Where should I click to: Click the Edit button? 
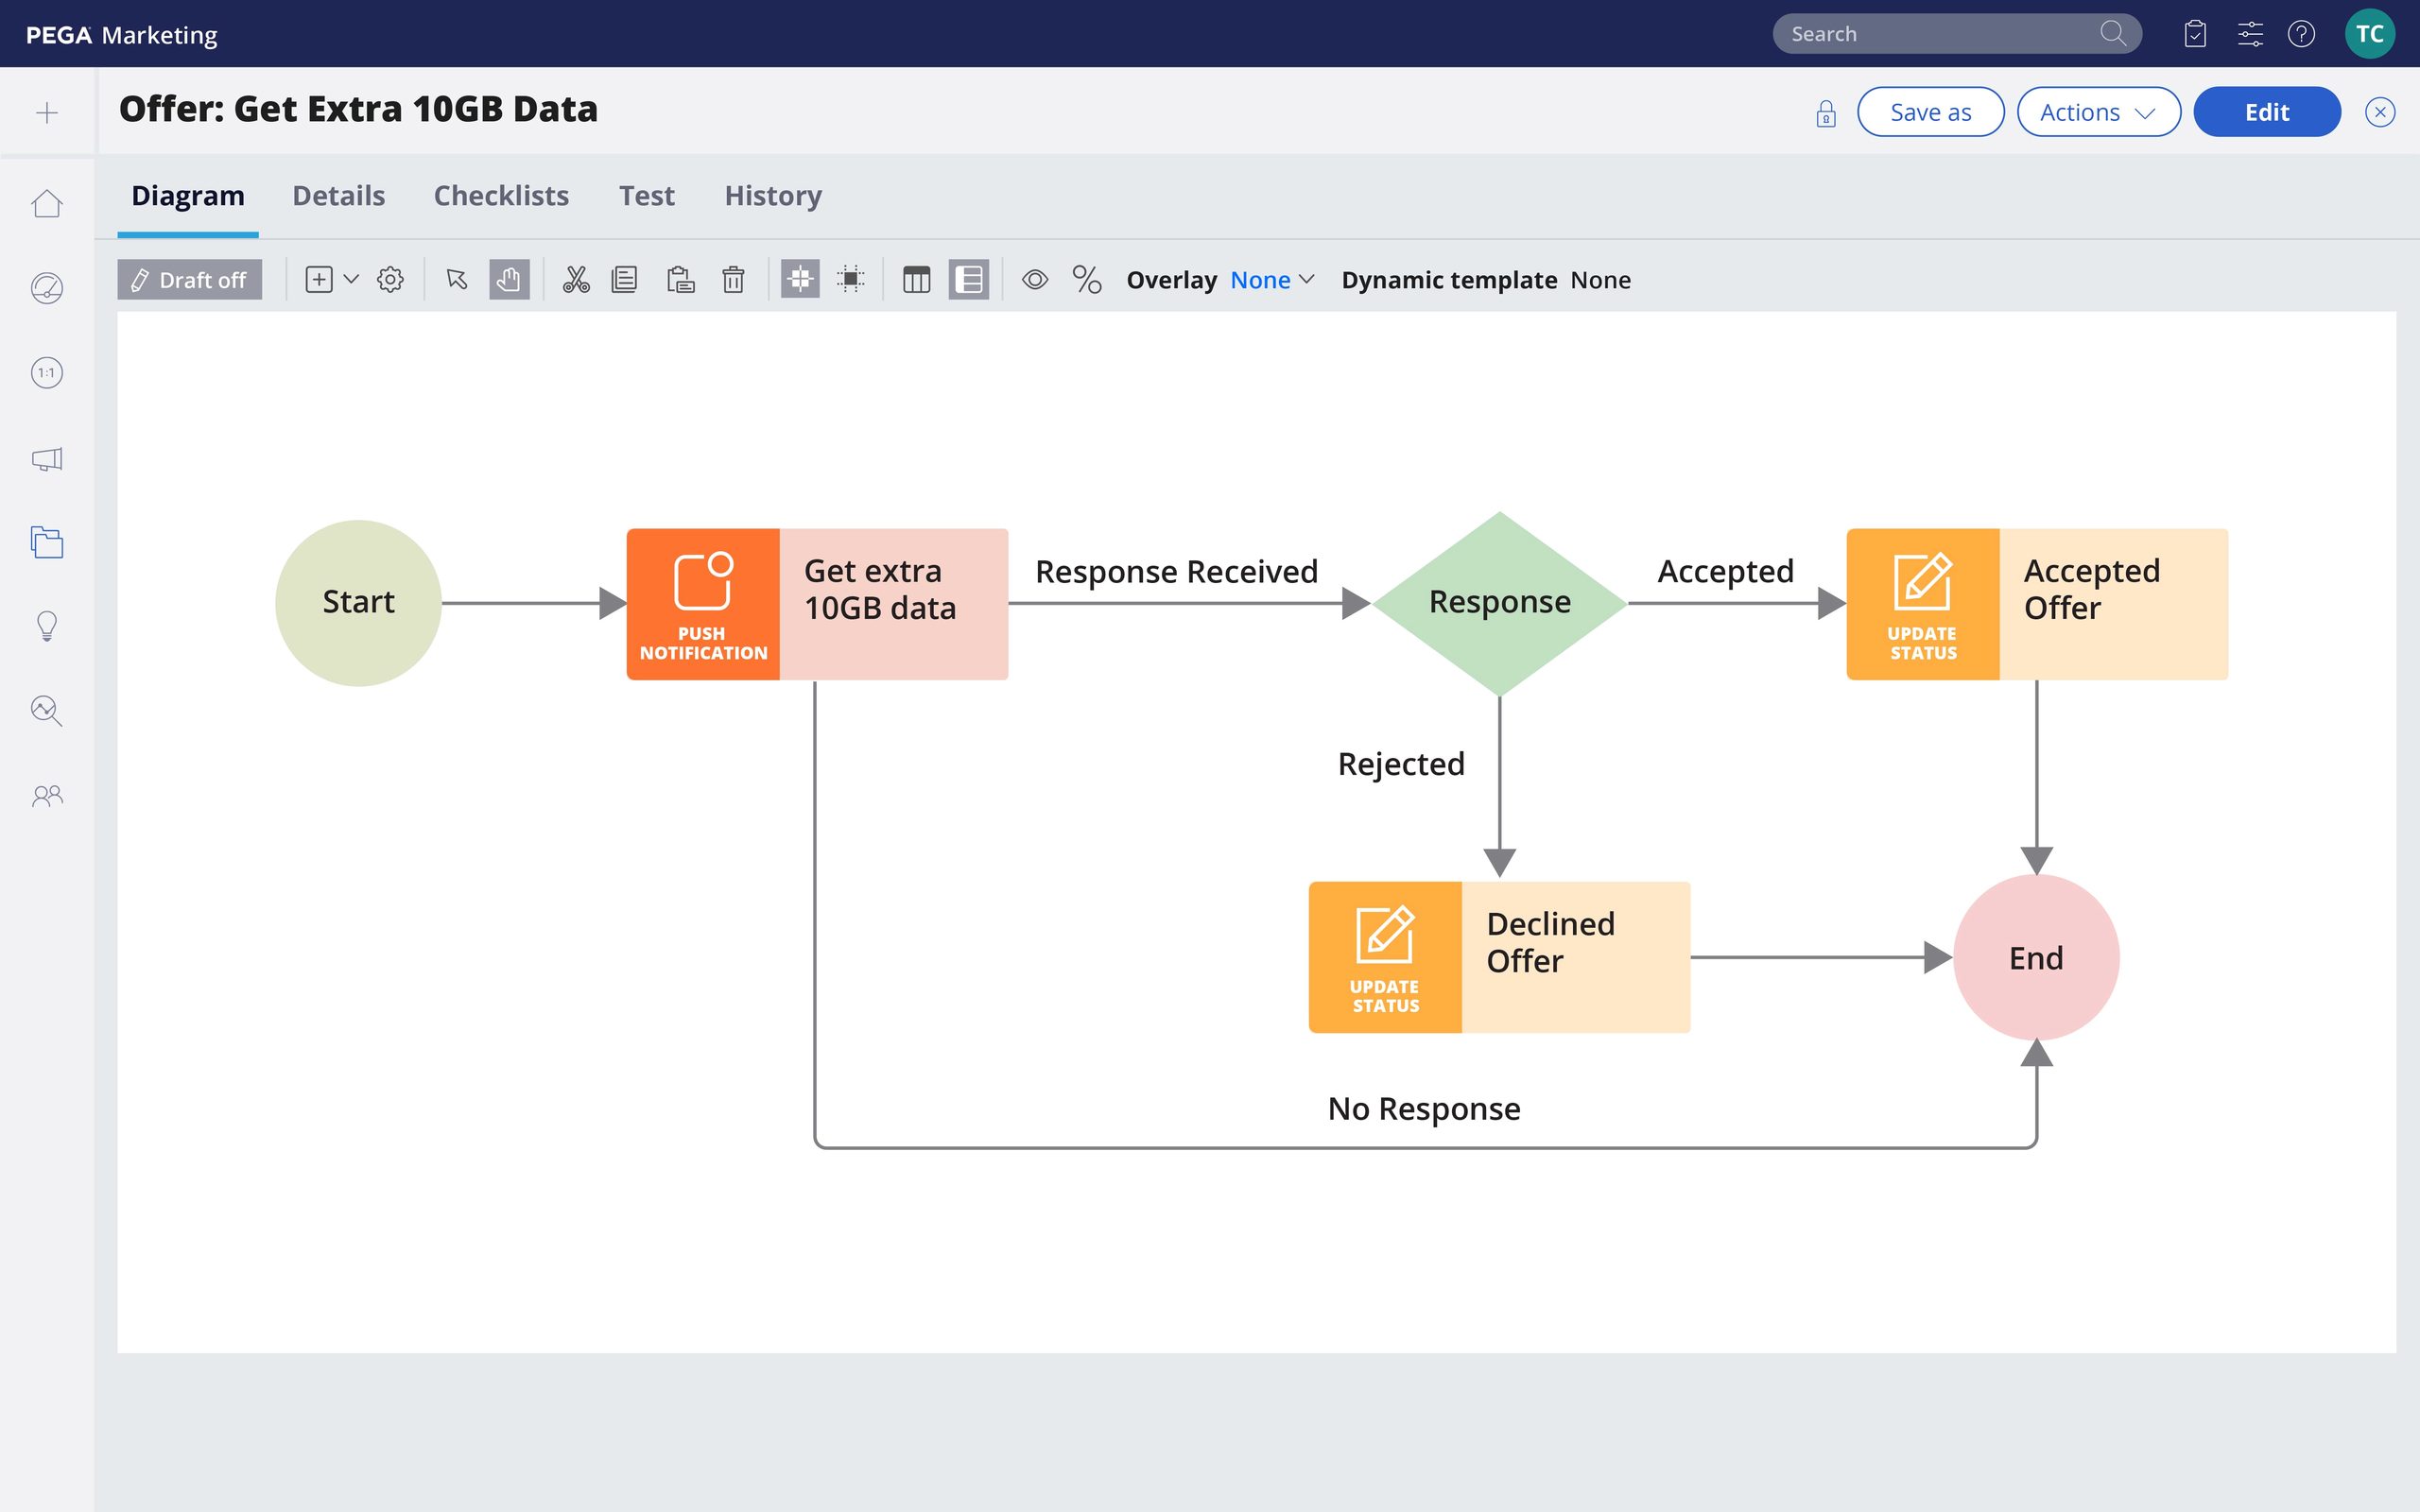pyautogui.click(x=2266, y=112)
